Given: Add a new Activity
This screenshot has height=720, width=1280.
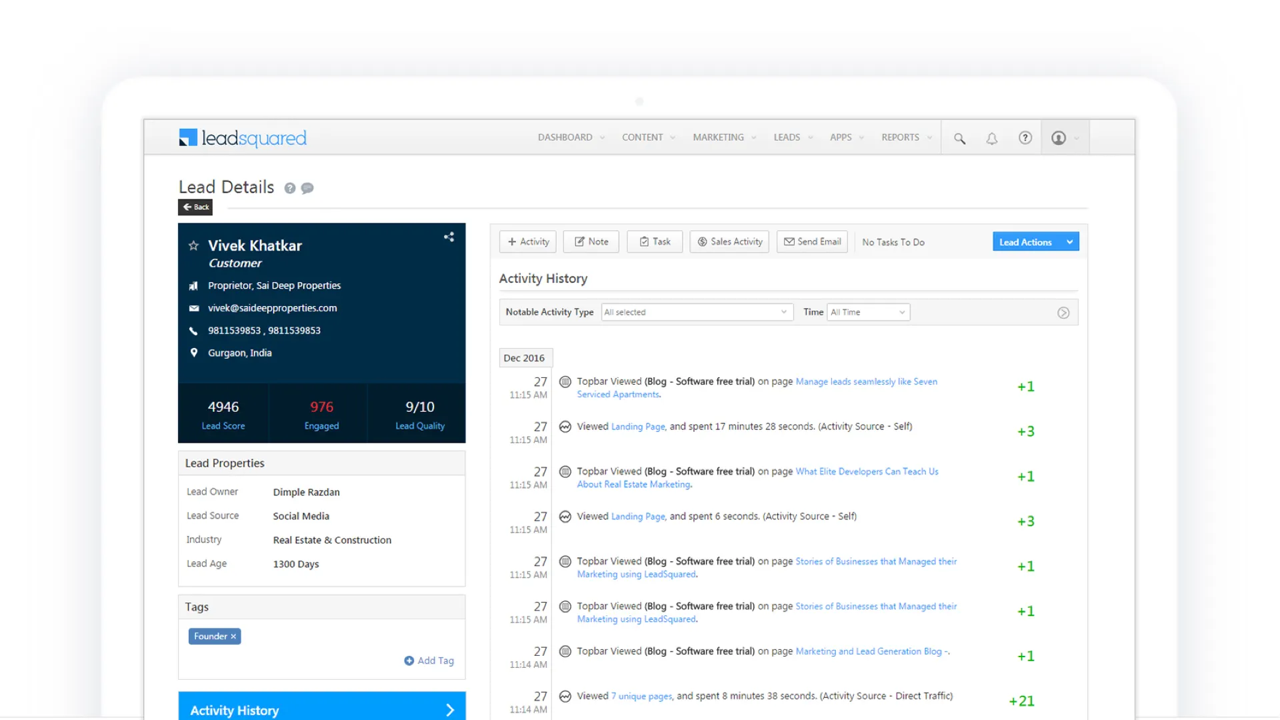Looking at the screenshot, I should [528, 242].
